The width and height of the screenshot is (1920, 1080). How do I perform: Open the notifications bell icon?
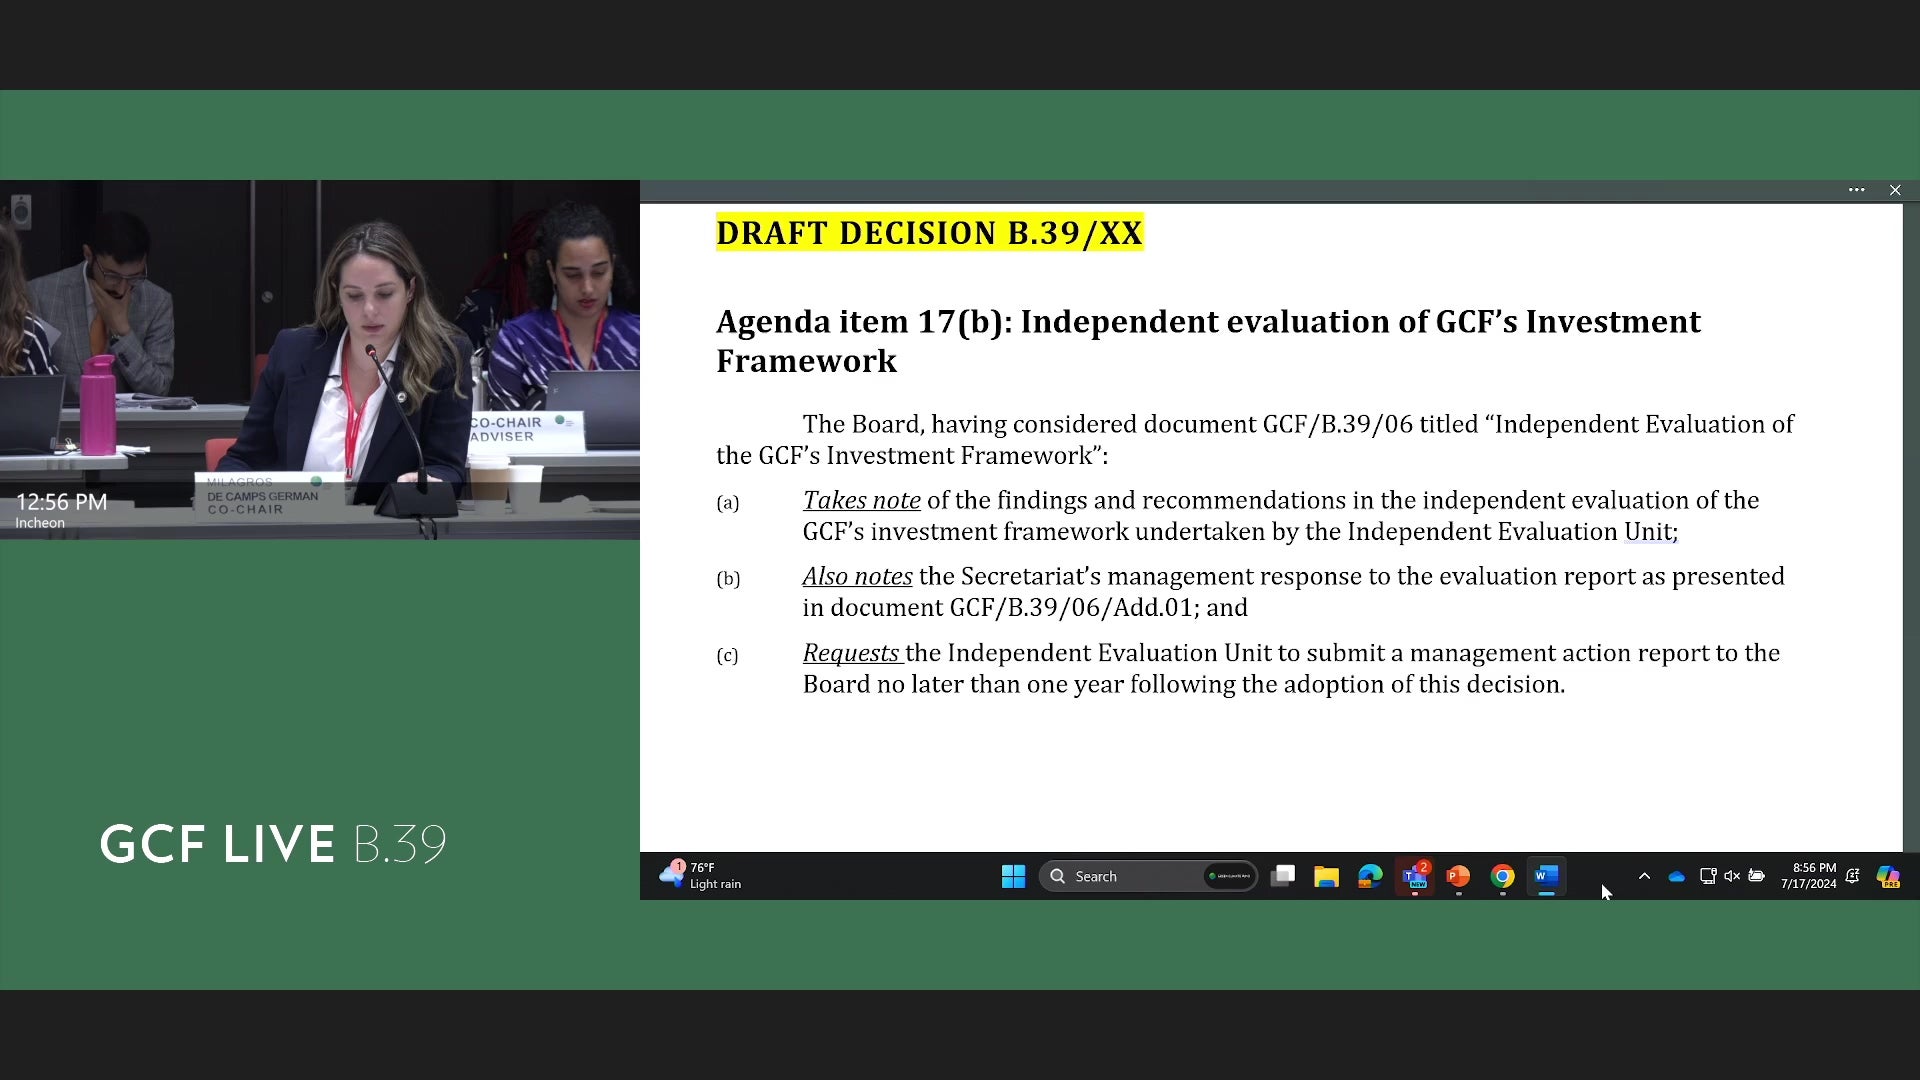tap(1852, 876)
